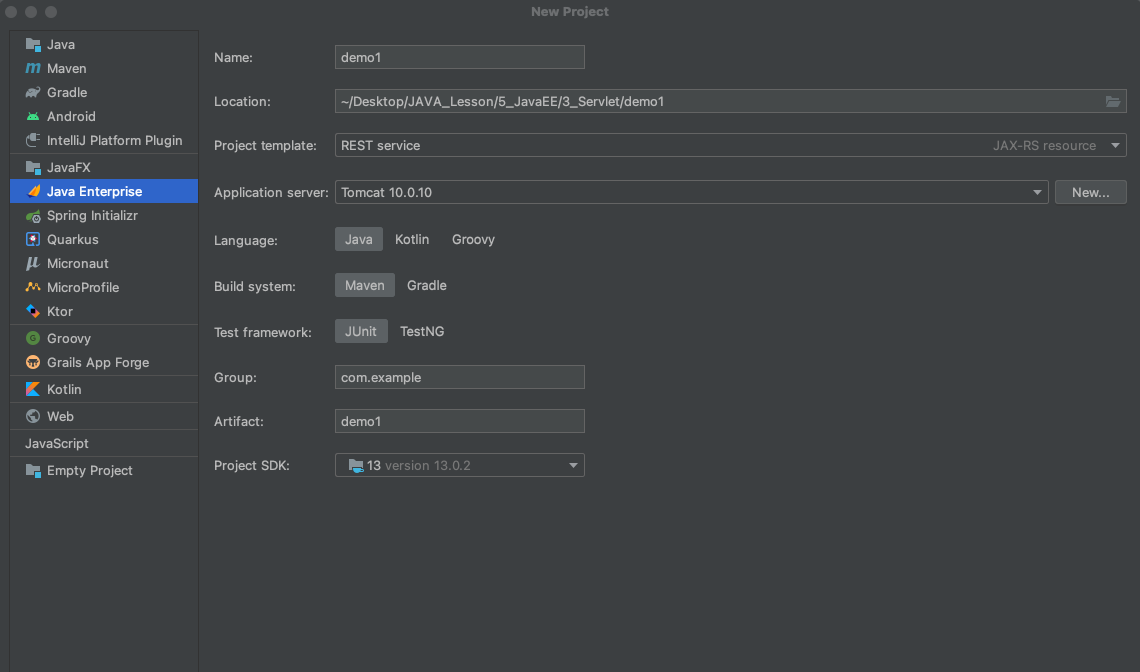This screenshot has height=672, width=1140.
Task: Set language to Java
Action: click(x=358, y=239)
